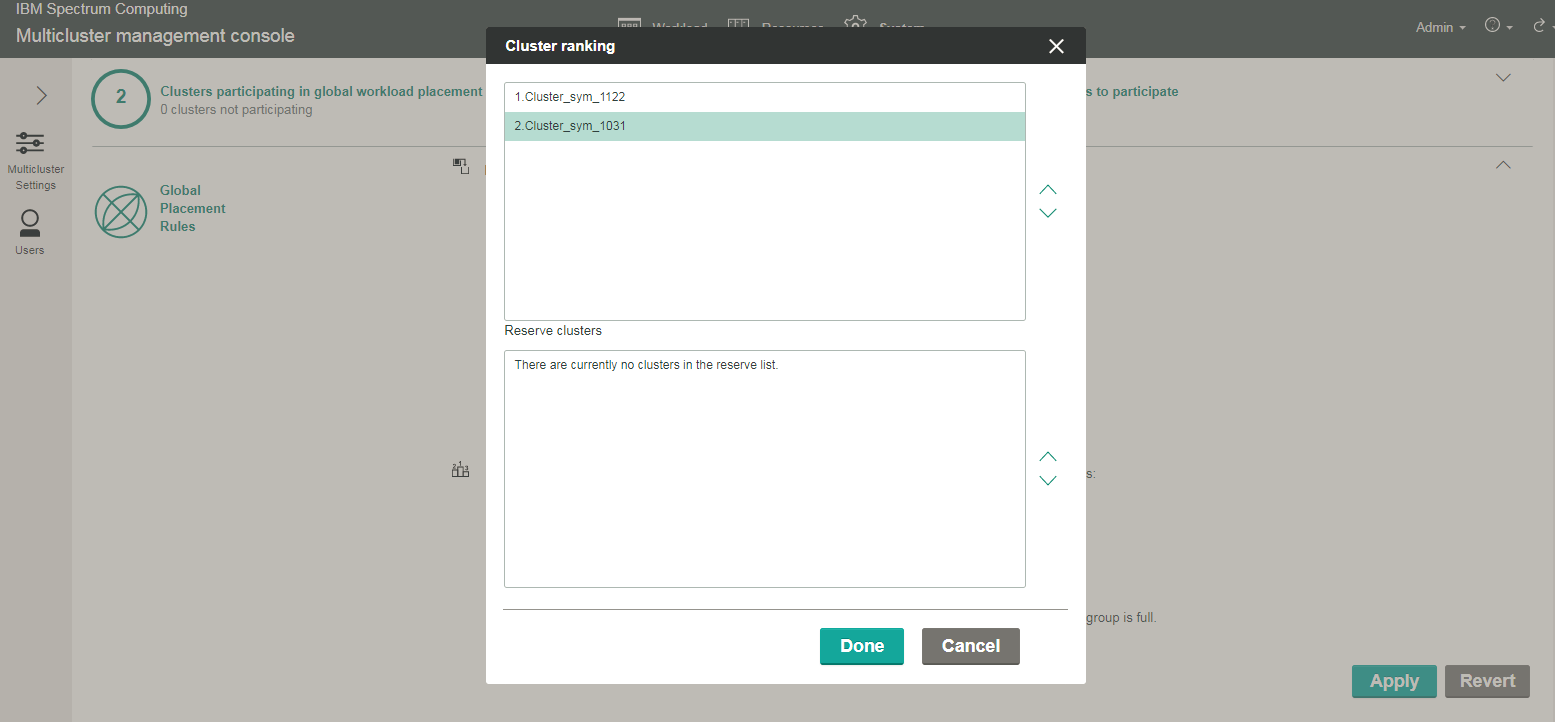Click the Revert button
The height and width of the screenshot is (722, 1555).
tap(1487, 681)
